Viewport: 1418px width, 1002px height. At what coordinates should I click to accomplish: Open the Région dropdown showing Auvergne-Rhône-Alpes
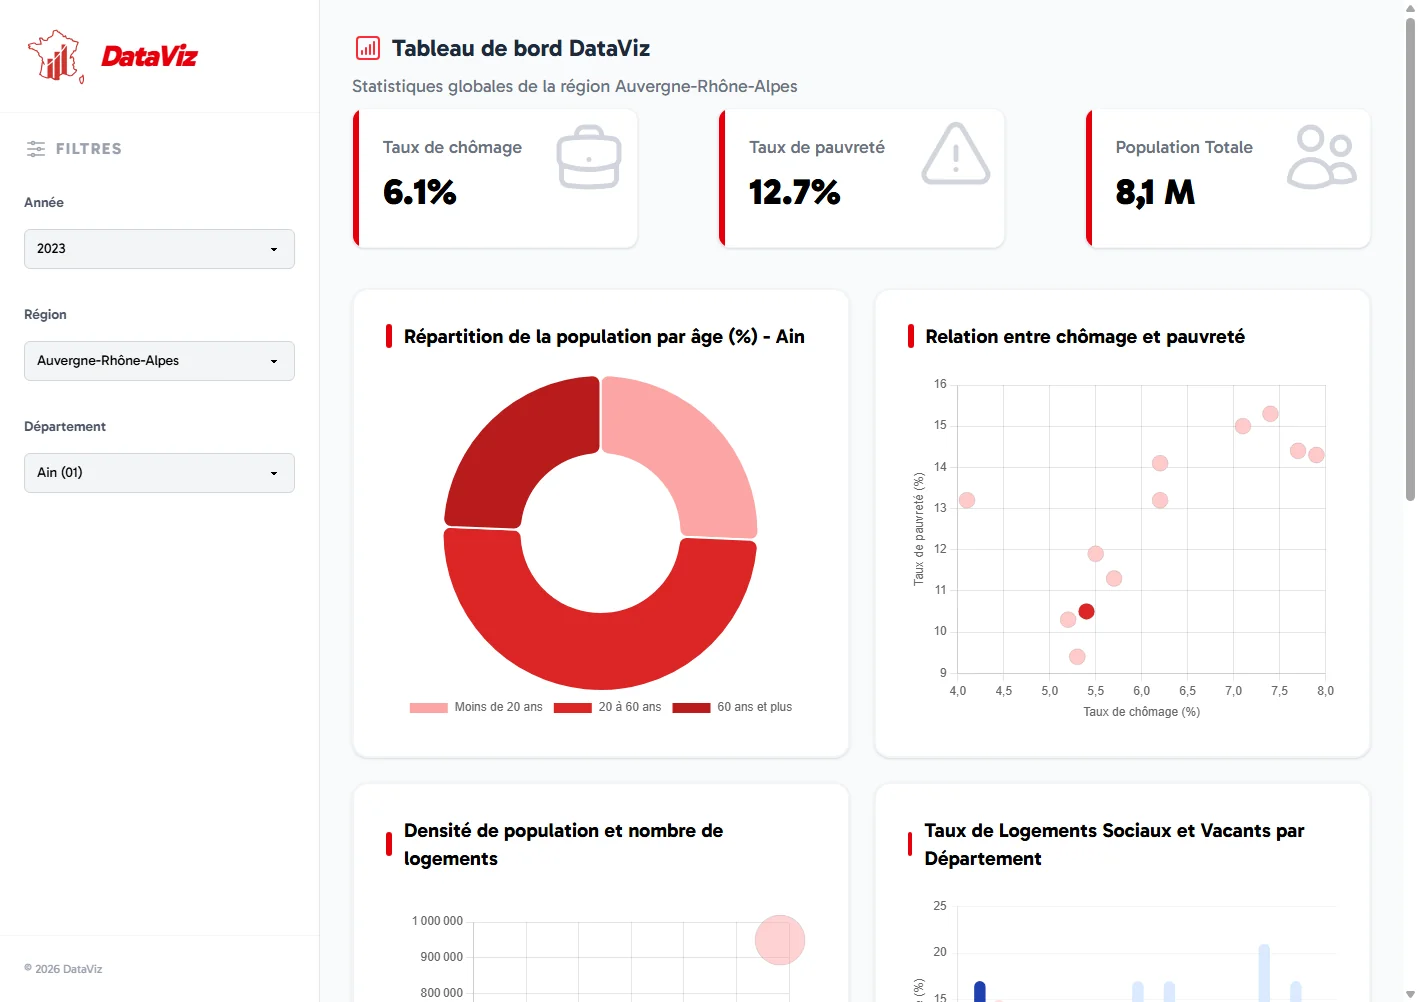[x=159, y=361]
